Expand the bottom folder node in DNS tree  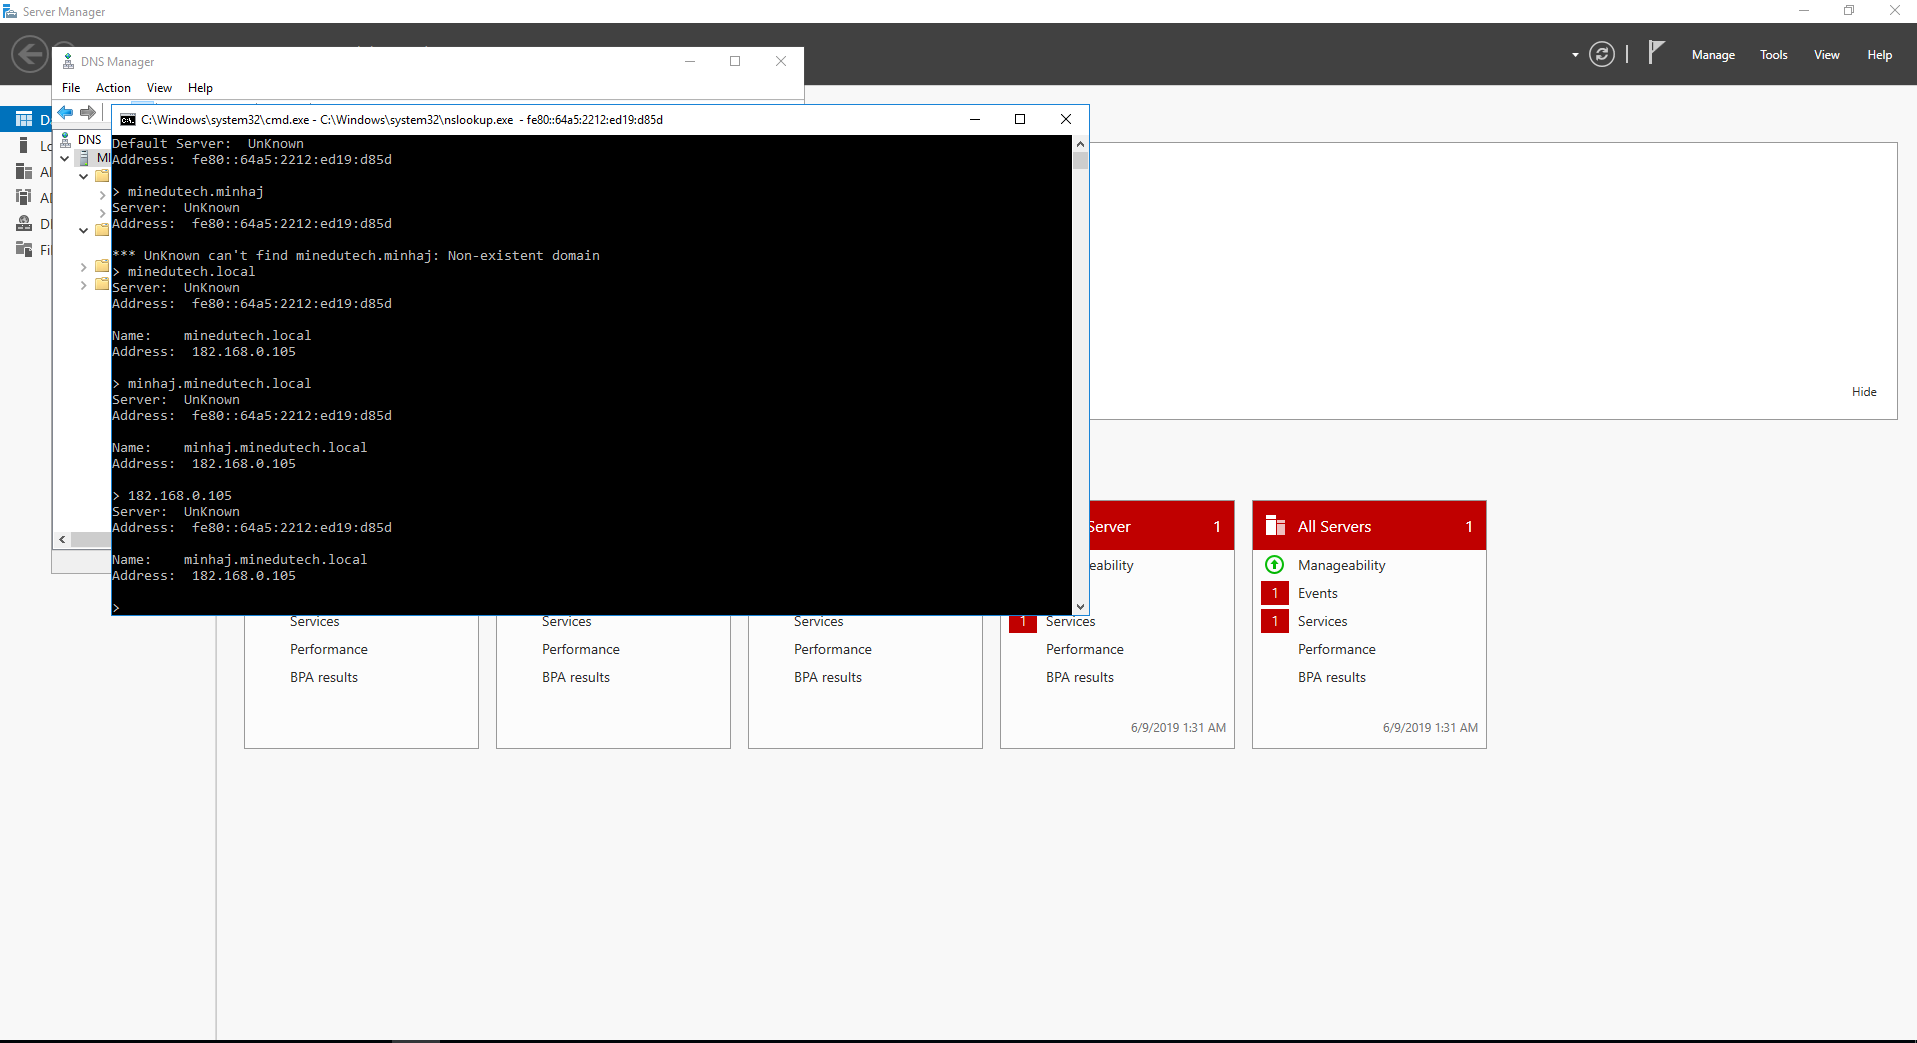(x=83, y=286)
